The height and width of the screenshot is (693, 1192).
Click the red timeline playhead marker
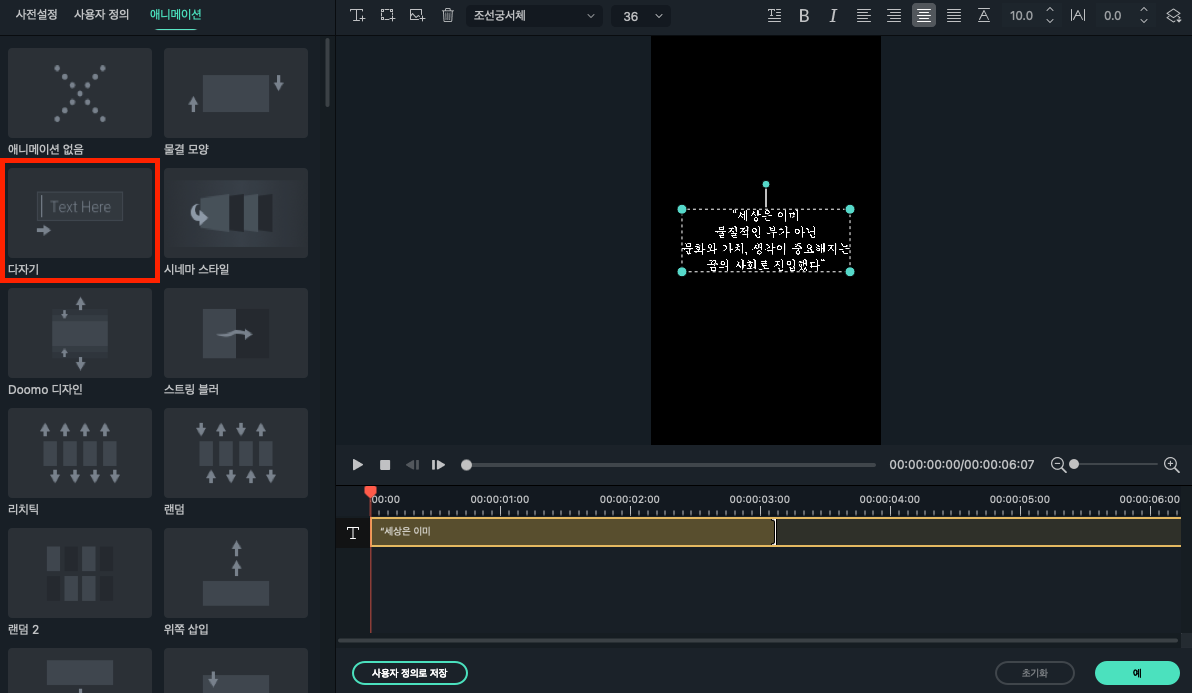click(x=370, y=492)
